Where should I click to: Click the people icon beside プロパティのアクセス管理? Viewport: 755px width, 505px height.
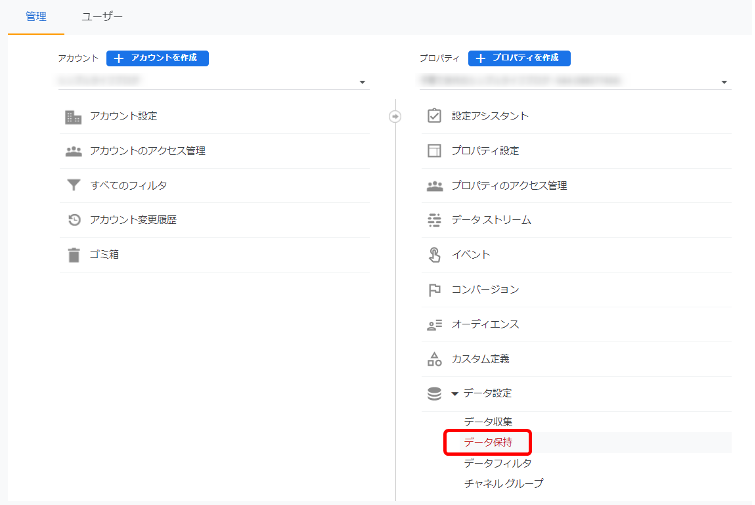[x=434, y=186]
